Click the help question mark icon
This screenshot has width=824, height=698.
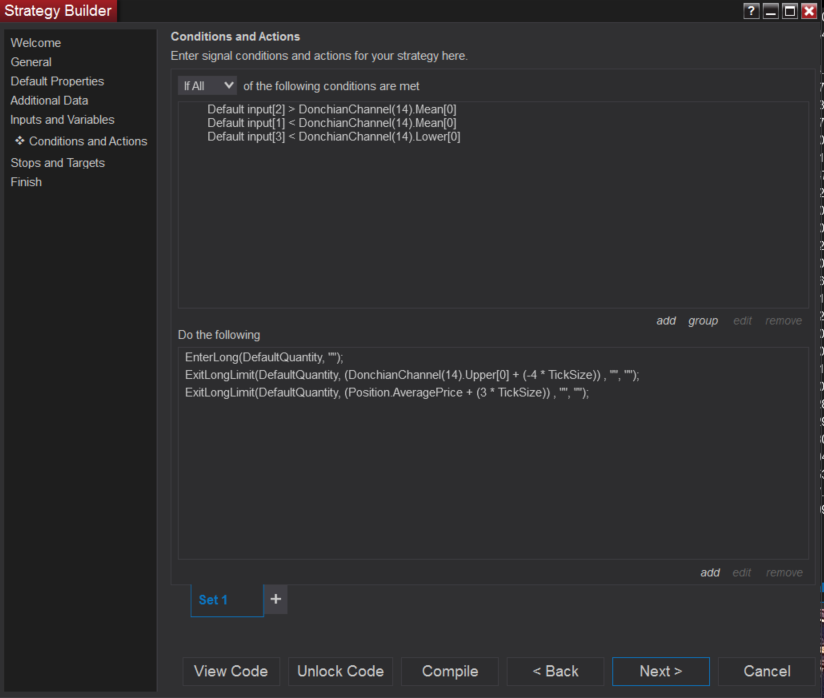(751, 11)
